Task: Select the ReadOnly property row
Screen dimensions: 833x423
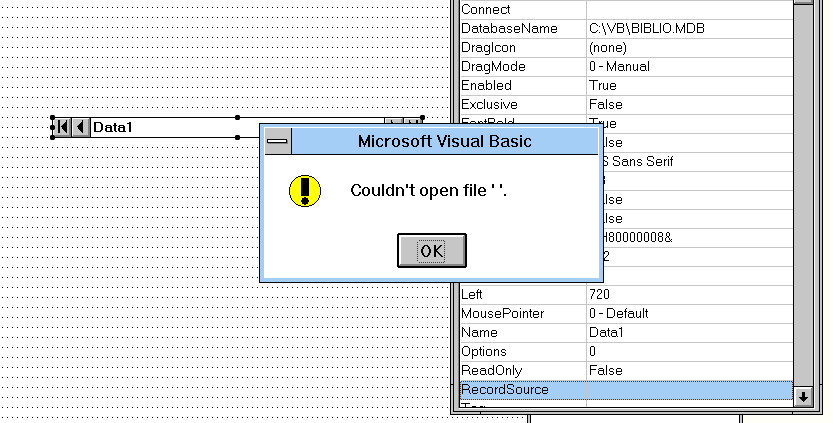Action: 626,370
